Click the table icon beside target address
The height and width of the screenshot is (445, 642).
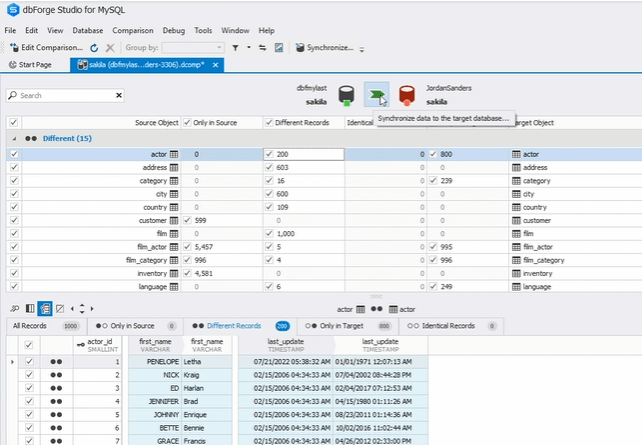[516, 167]
